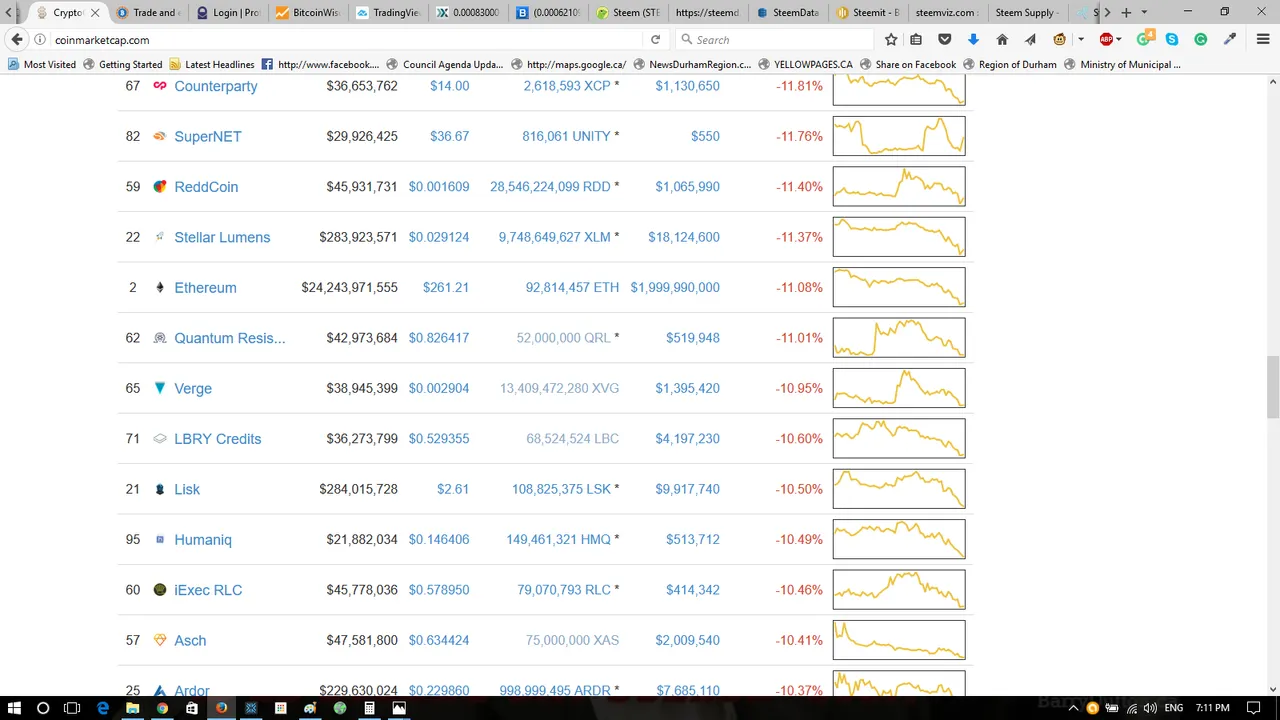The width and height of the screenshot is (1280, 720).
Task: Open the LBRY Credits coin link
Action: click(217, 439)
